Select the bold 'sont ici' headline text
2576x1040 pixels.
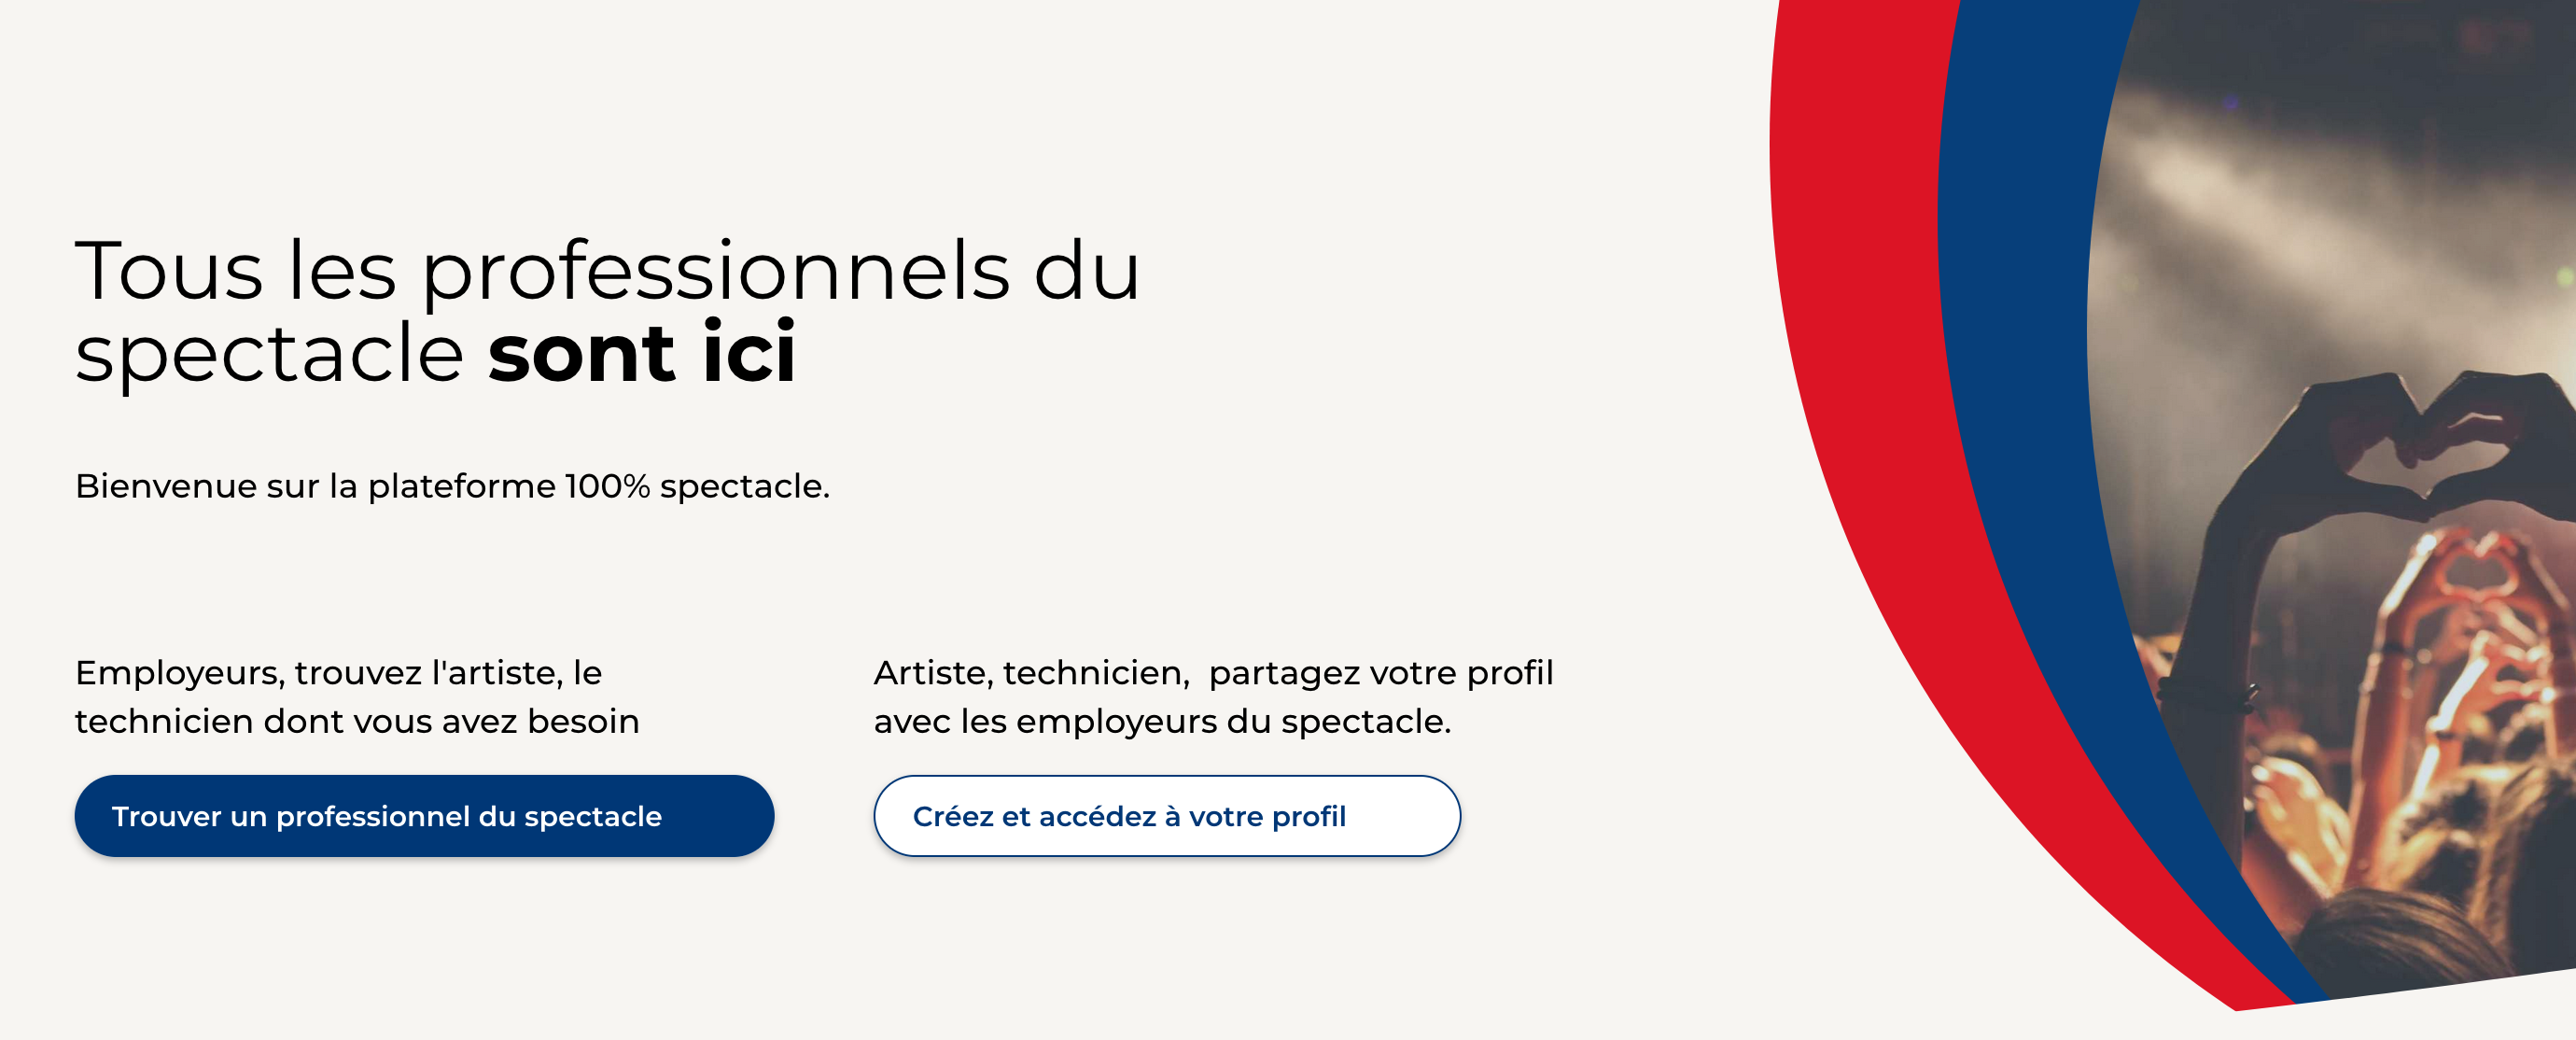point(642,352)
